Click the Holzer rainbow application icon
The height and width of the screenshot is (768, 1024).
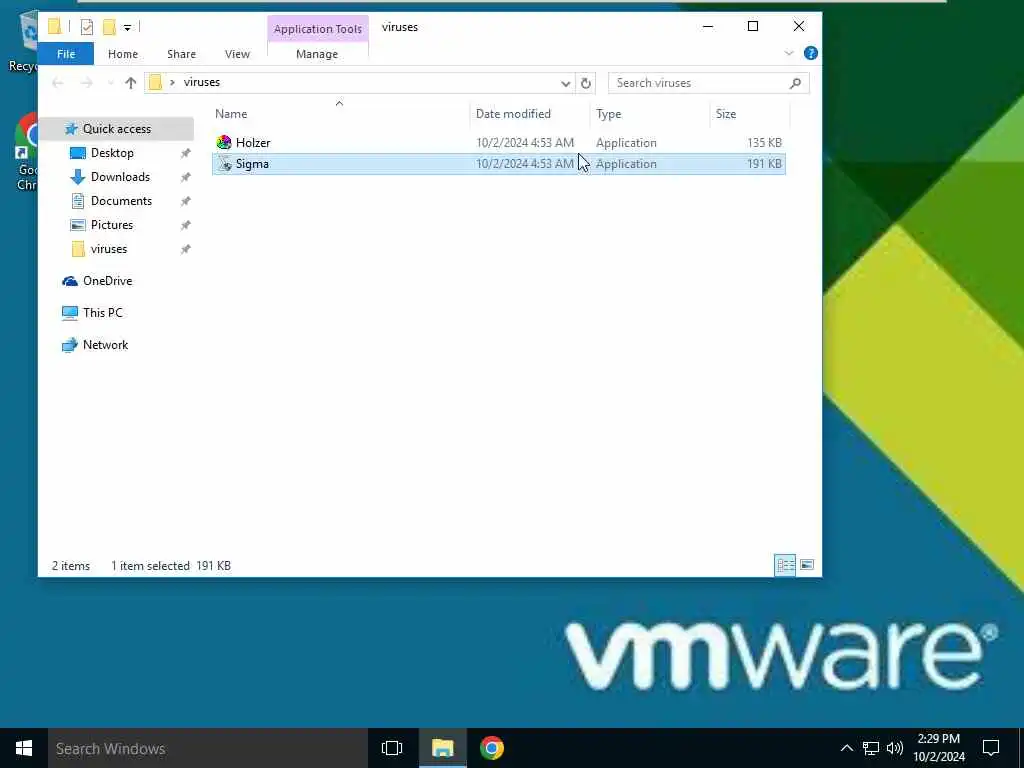pos(224,142)
